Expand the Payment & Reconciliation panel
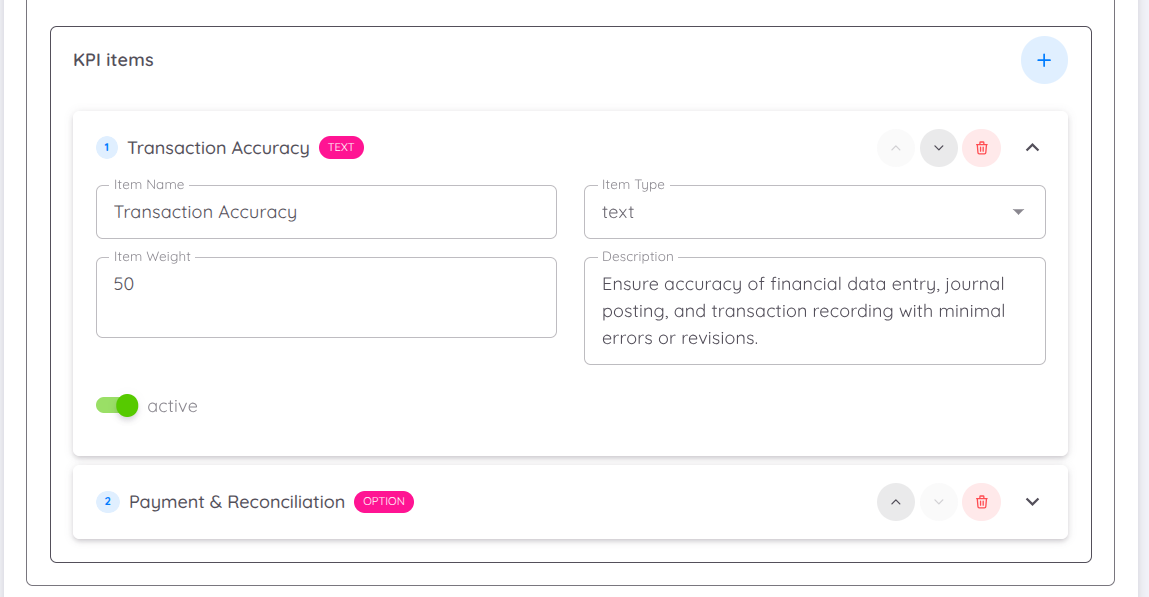Viewport: 1149px width, 597px height. [x=1032, y=502]
